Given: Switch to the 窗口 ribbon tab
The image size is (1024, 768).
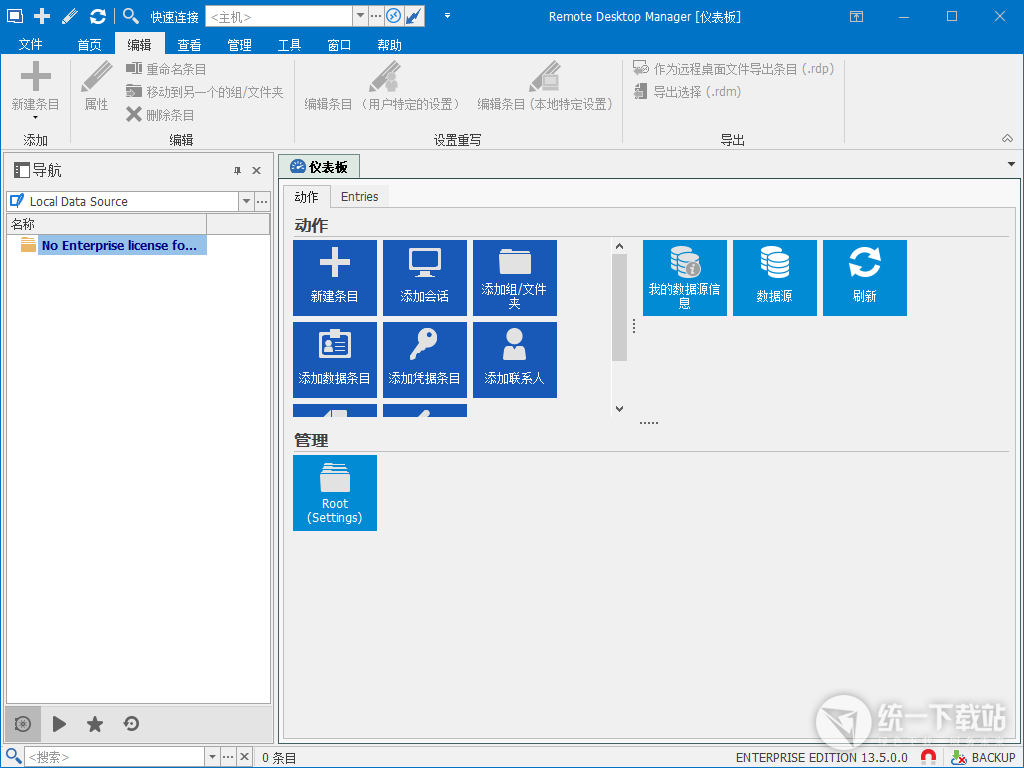Looking at the screenshot, I should point(339,44).
